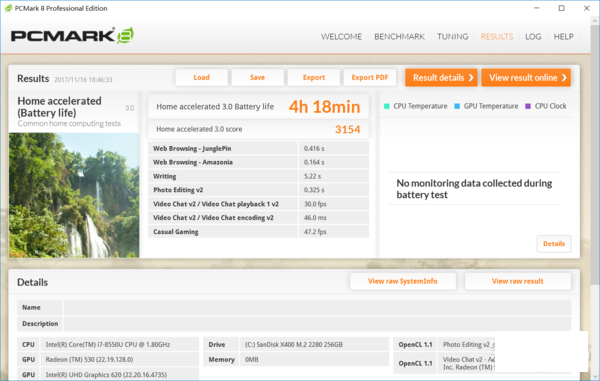600x381 pixels.
Task: Maximize the PCMark 8 window
Action: click(x=561, y=8)
